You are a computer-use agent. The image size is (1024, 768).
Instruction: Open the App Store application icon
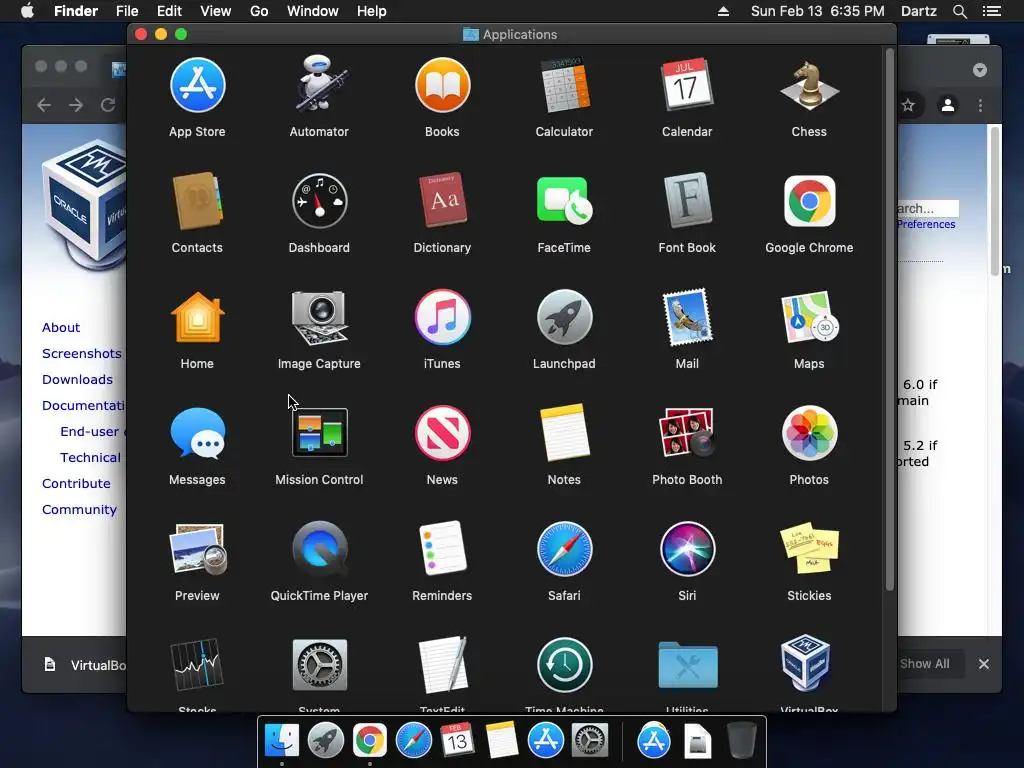coord(197,86)
